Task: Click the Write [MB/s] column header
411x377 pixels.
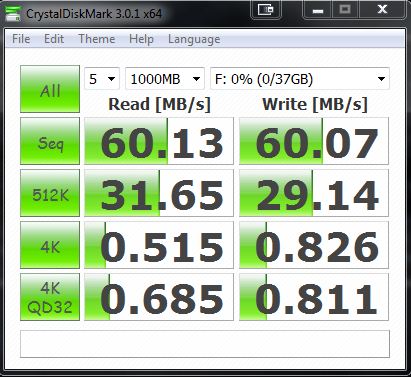Action: tap(315, 104)
